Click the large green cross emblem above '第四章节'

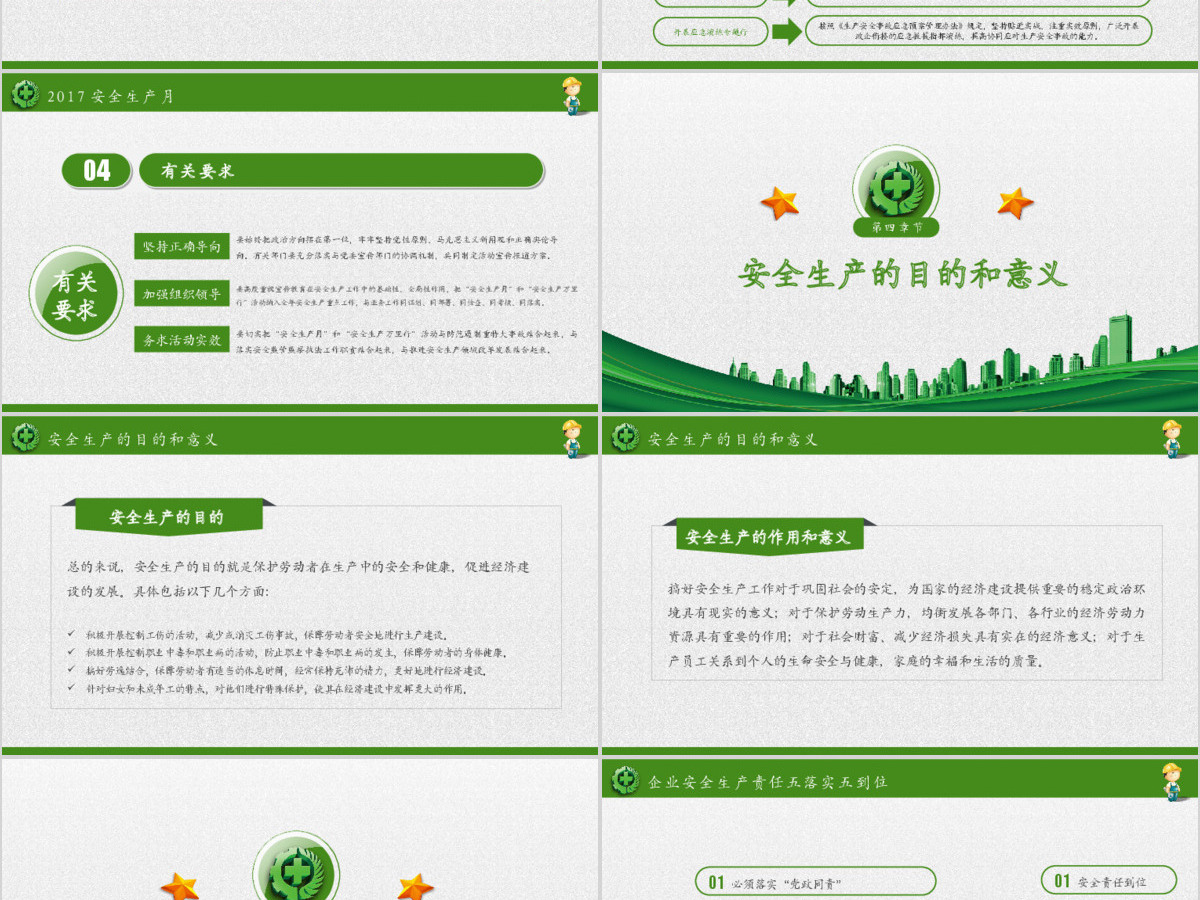pos(897,186)
